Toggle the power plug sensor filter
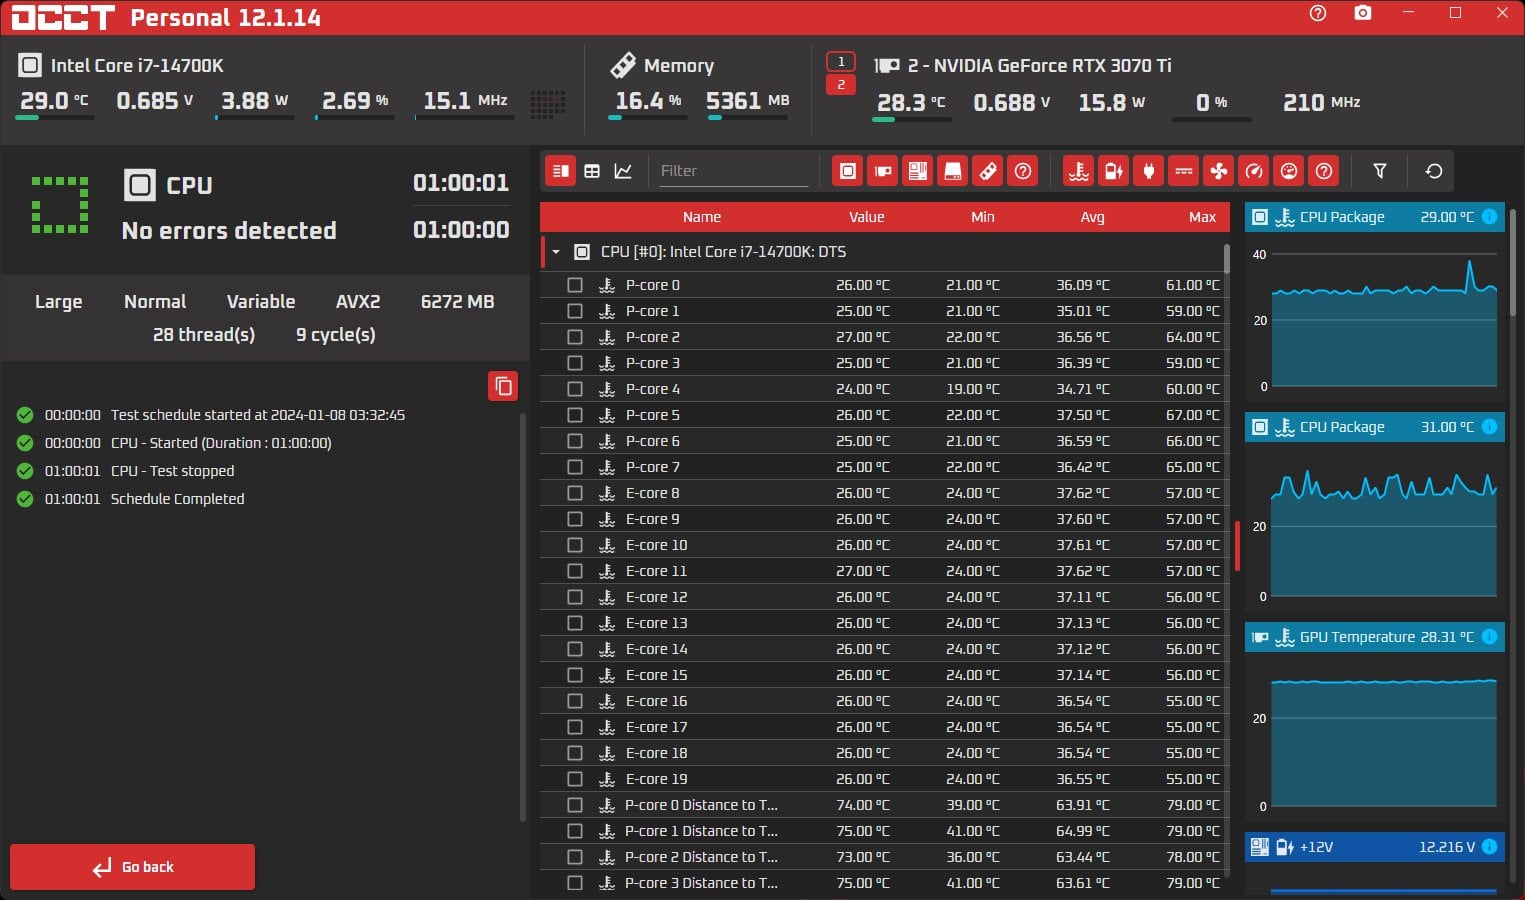This screenshot has width=1525, height=900. point(1149,171)
